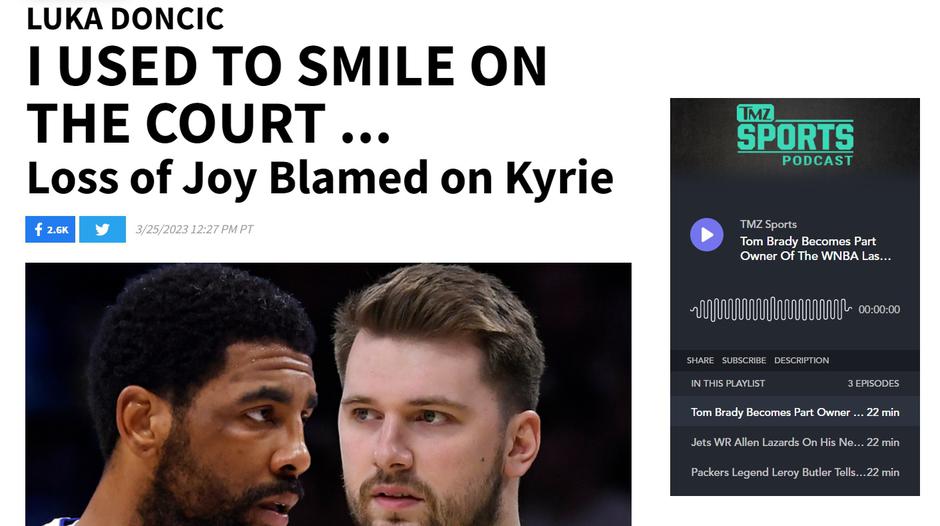Select Jets WR Allen Lazard episode

(795, 442)
